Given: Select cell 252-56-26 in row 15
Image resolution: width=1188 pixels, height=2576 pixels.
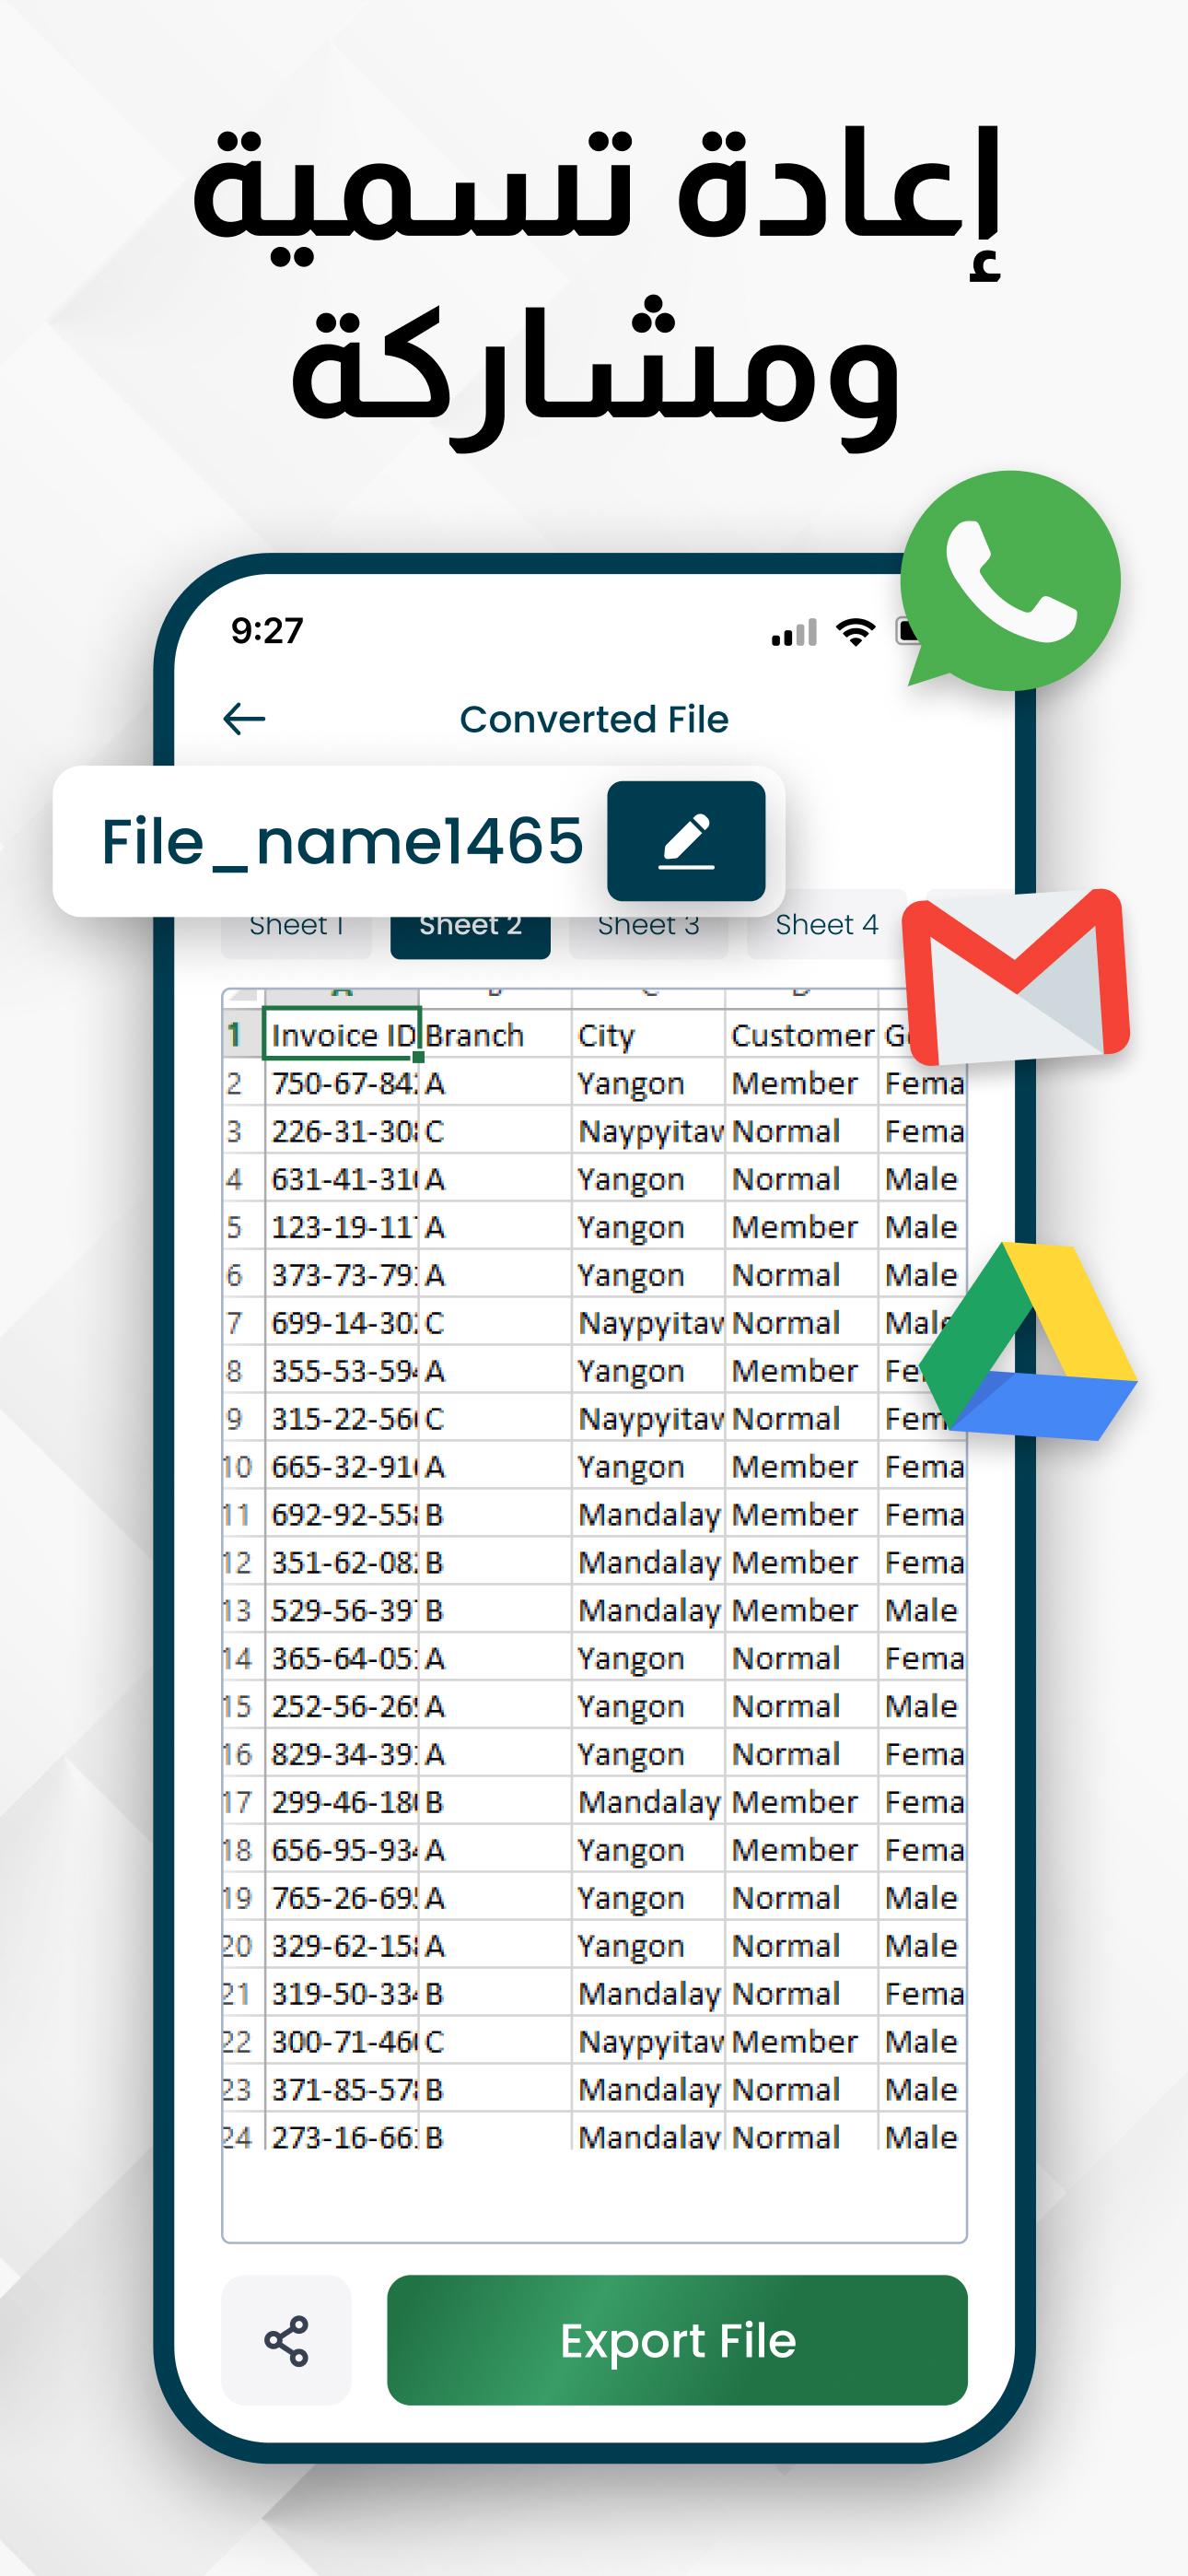Looking at the screenshot, I should [341, 1706].
